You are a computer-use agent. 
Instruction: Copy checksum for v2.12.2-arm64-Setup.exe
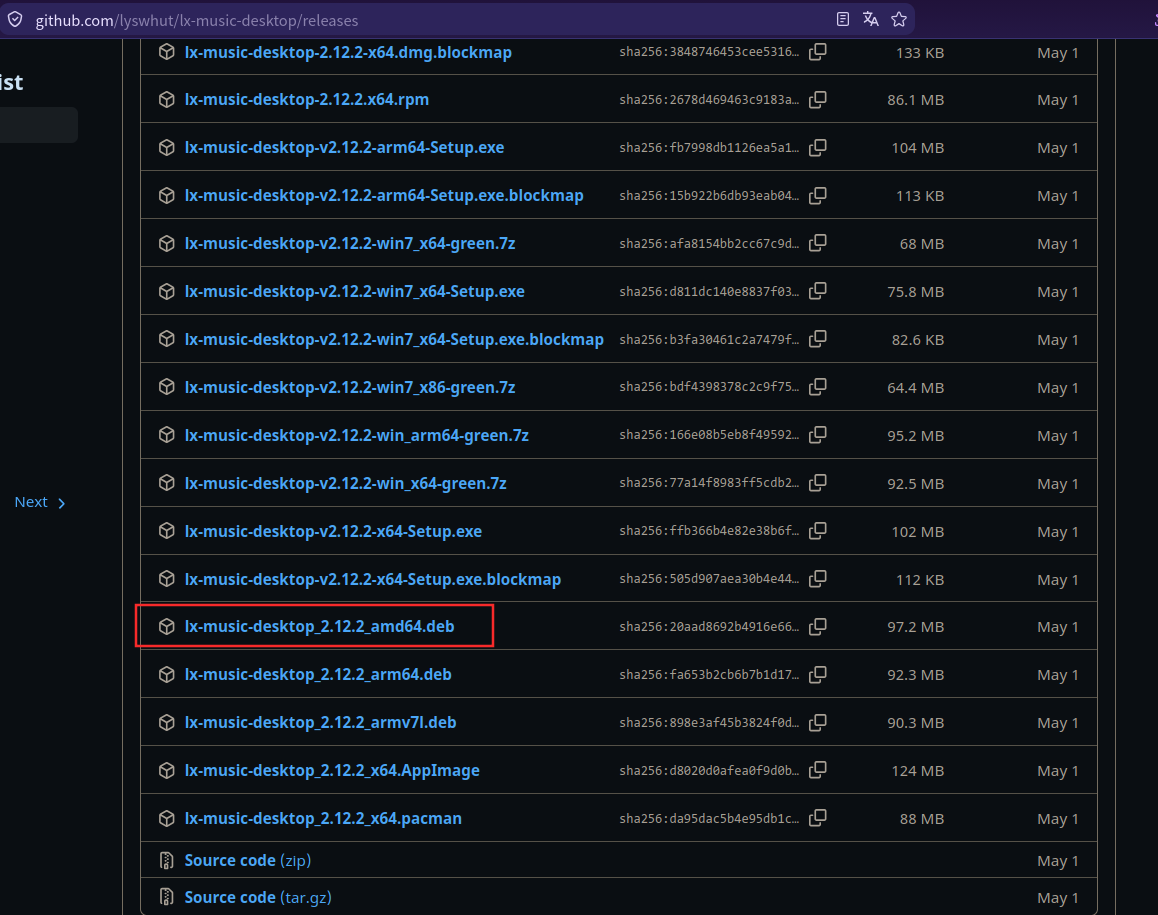pos(818,148)
